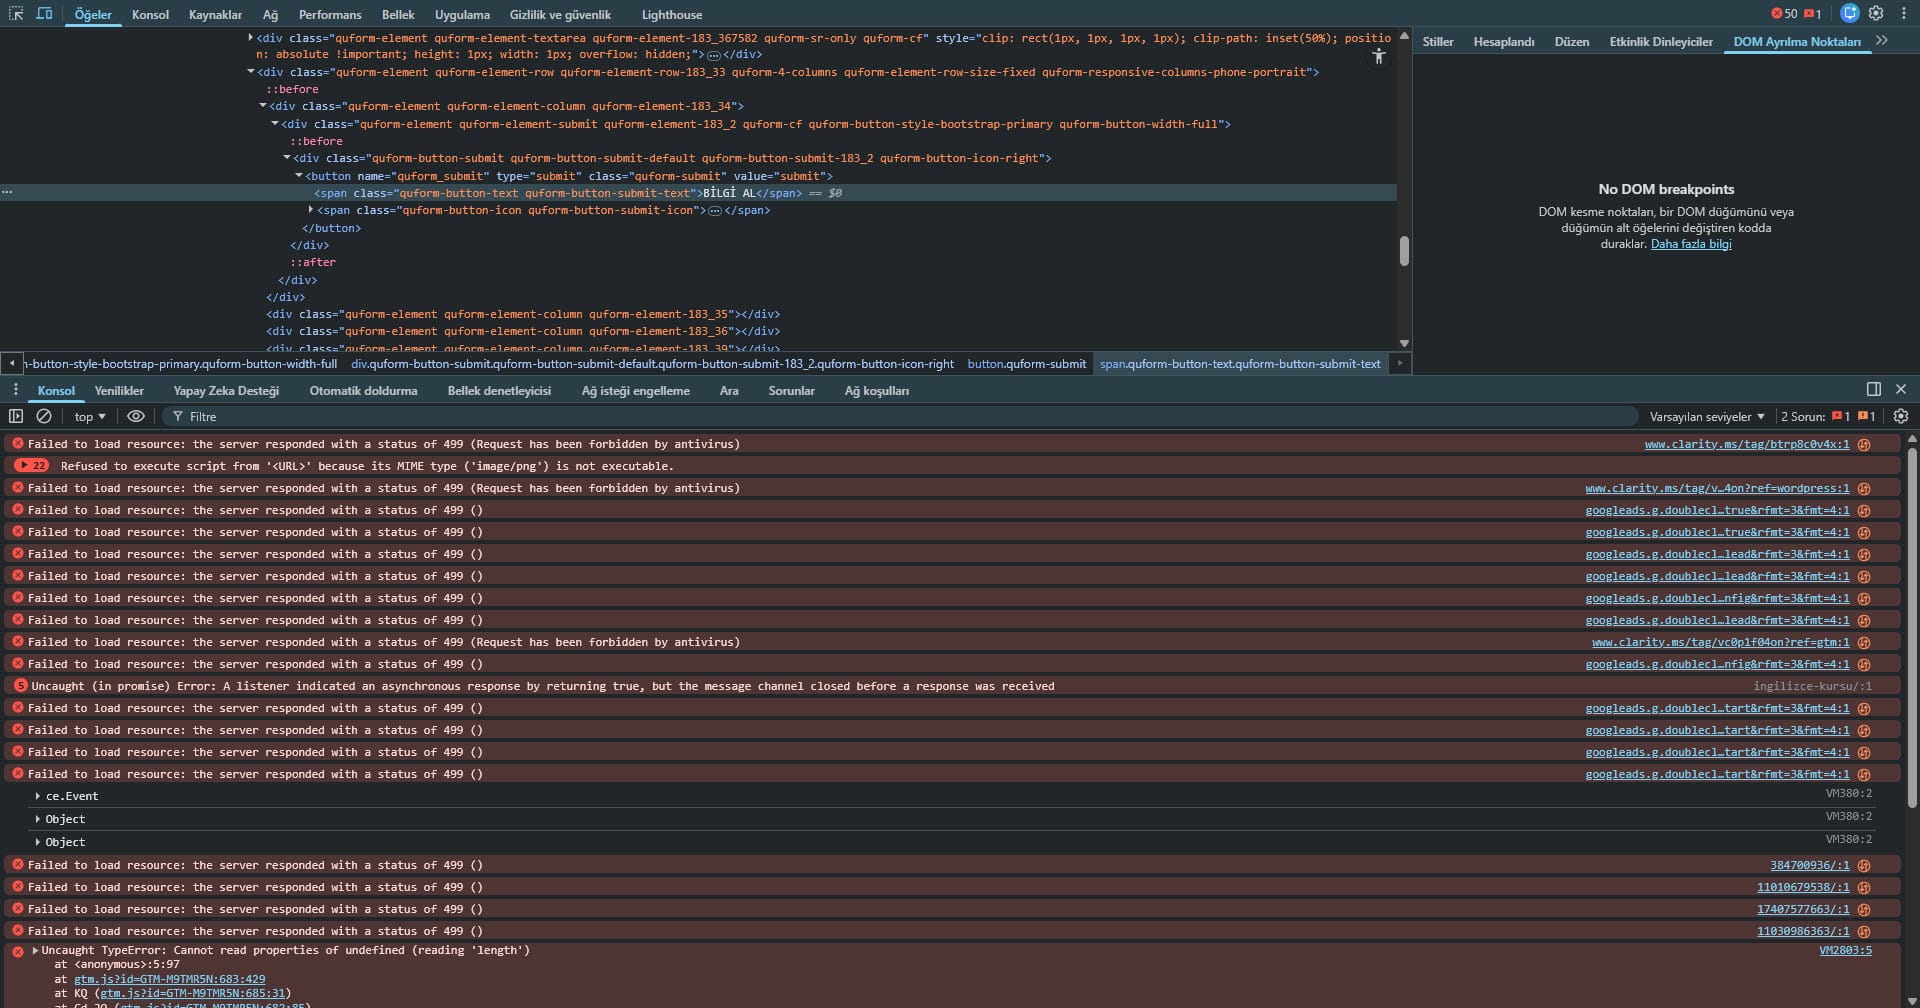Expand the quform-button-icon span node
This screenshot has width=1920, height=1008.
click(311, 210)
